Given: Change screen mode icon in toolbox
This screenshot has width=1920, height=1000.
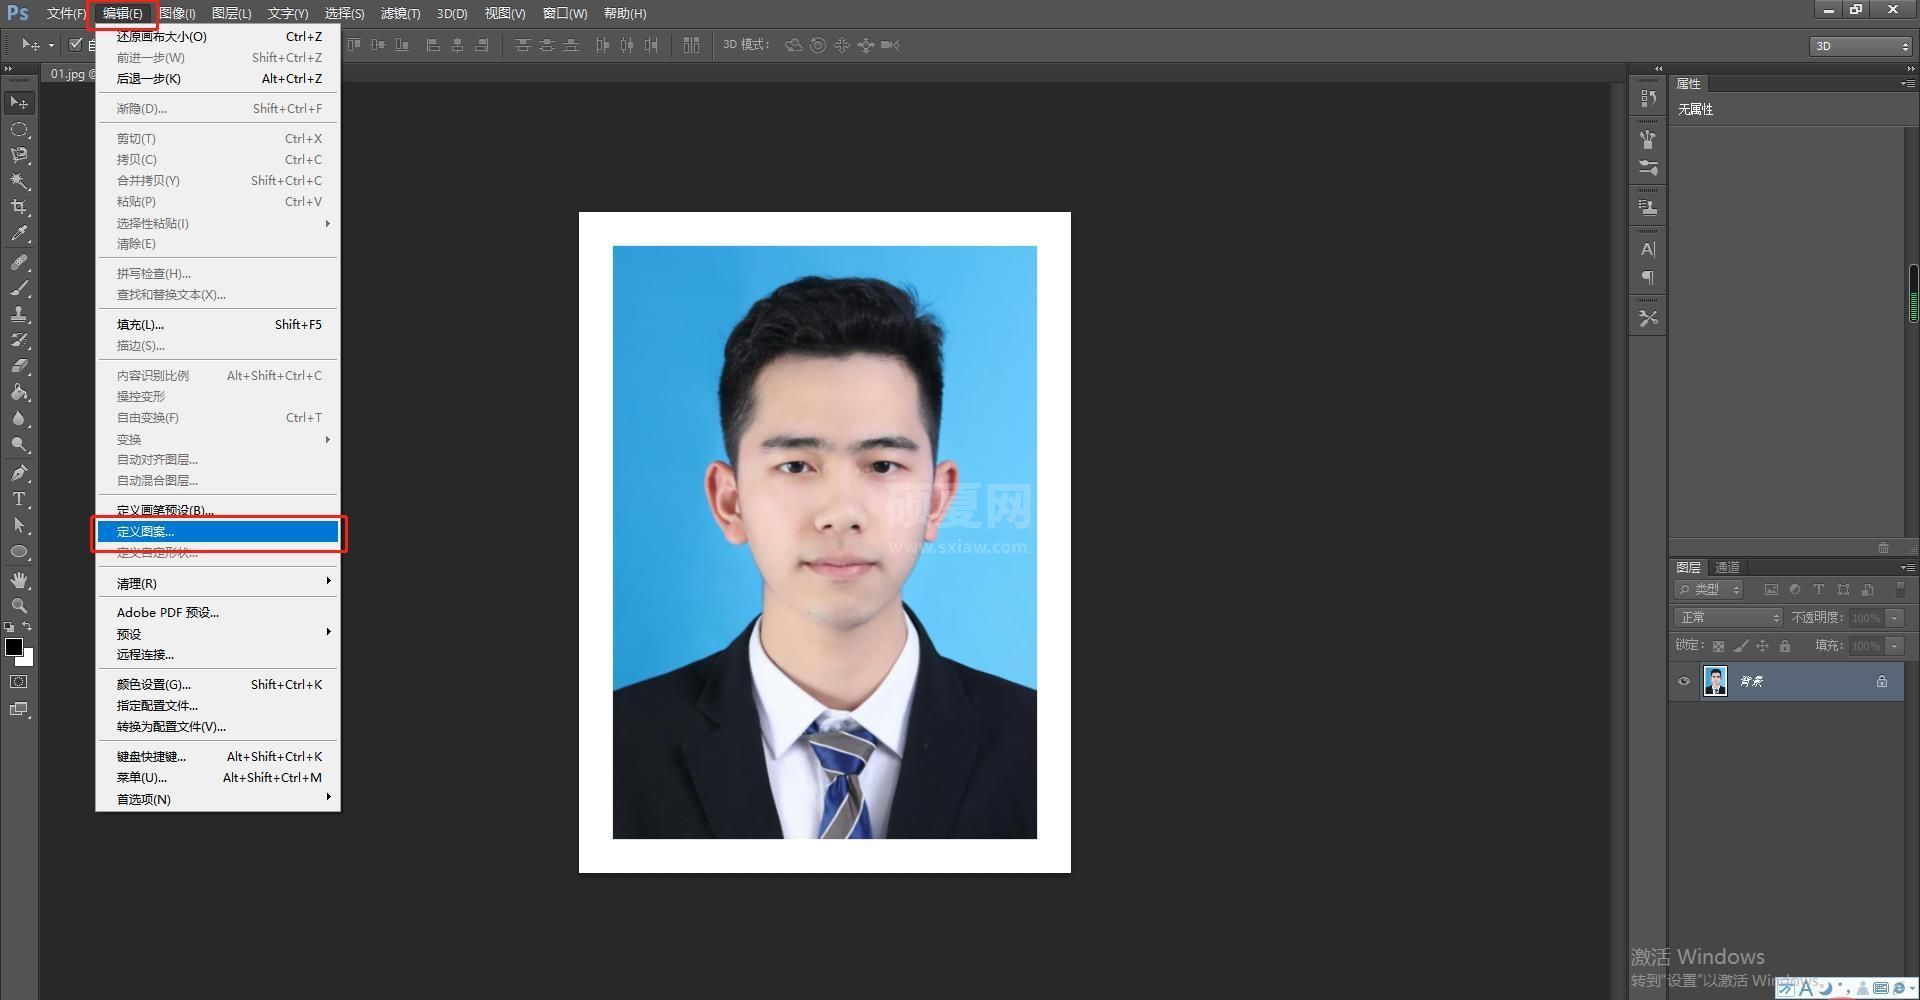Looking at the screenshot, I should (x=19, y=709).
